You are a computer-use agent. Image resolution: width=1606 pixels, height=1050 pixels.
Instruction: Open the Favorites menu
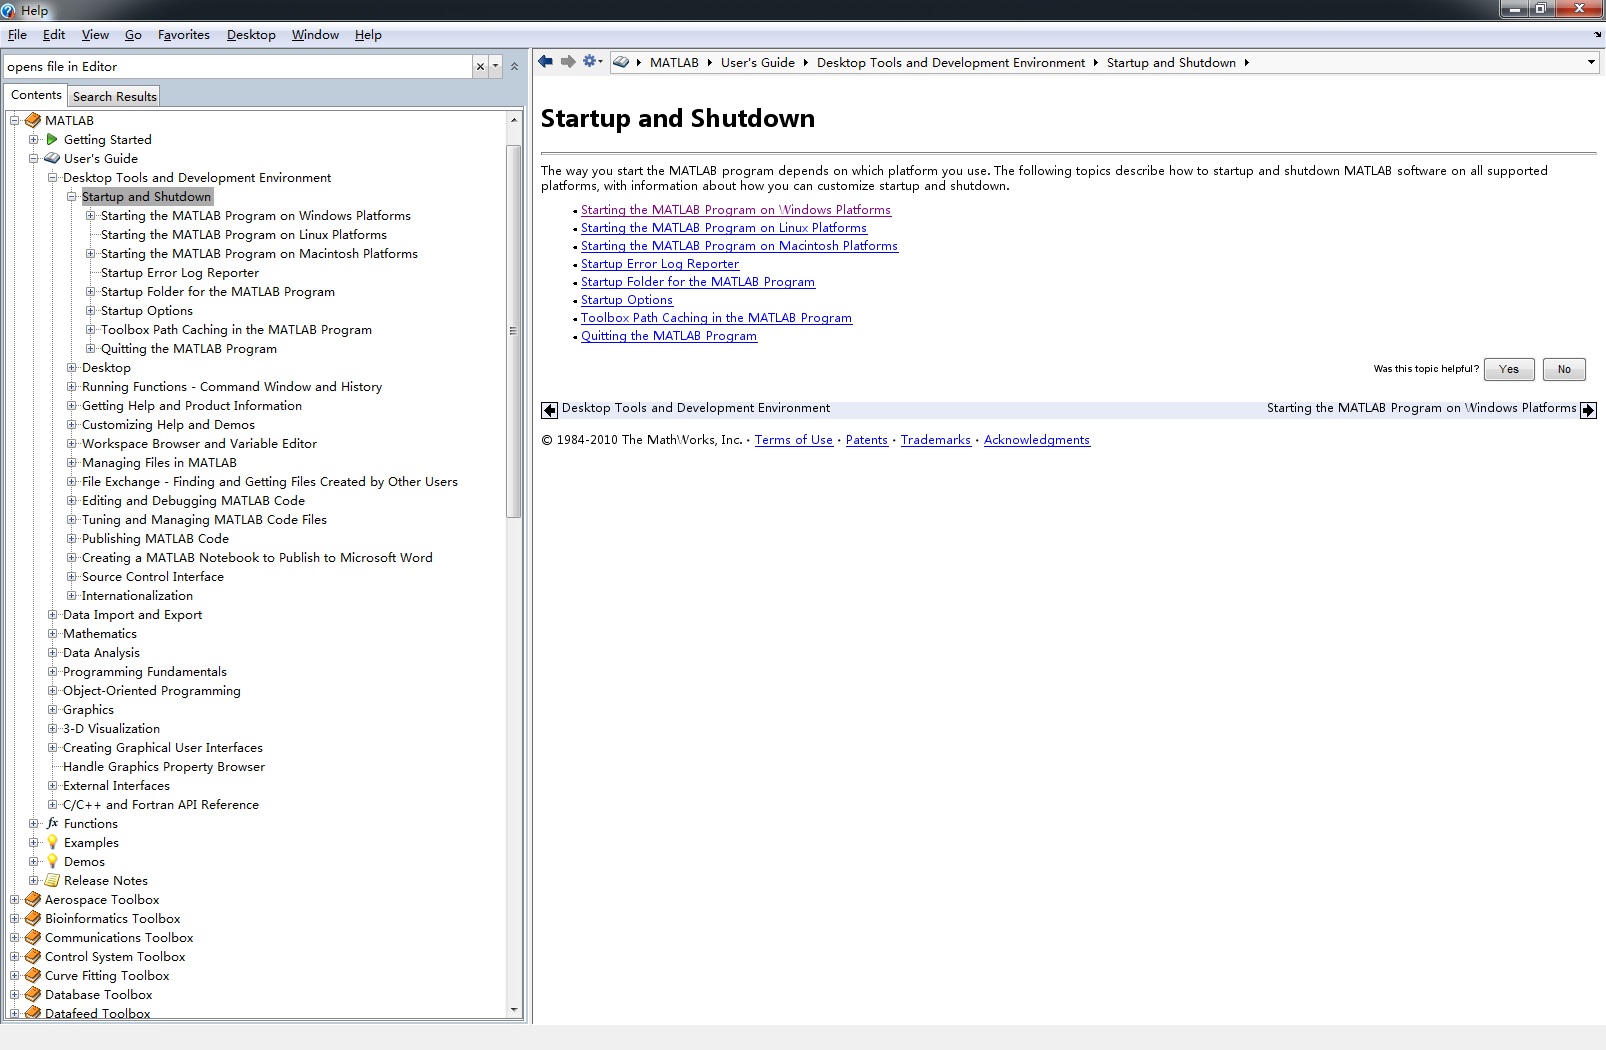[184, 34]
